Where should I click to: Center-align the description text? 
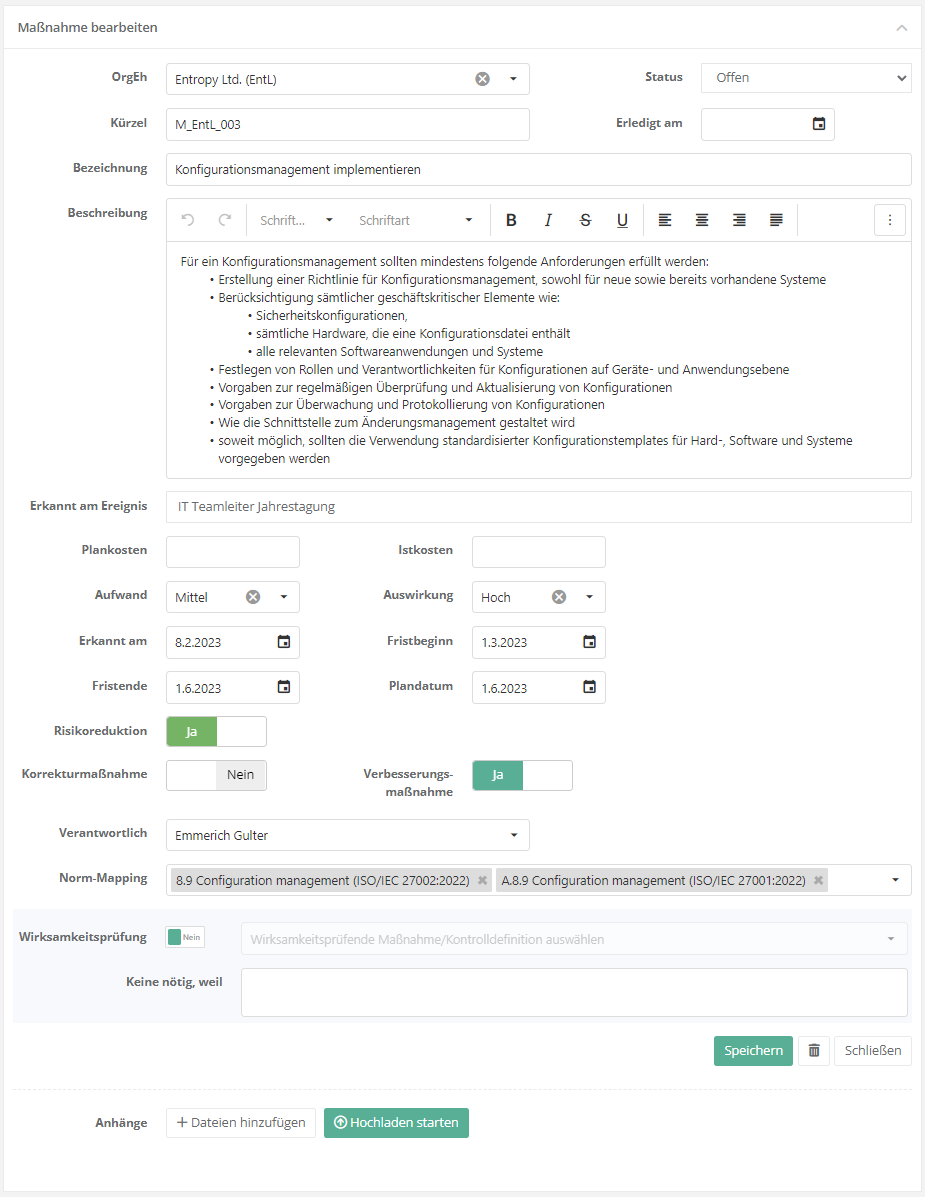pyautogui.click(x=702, y=221)
